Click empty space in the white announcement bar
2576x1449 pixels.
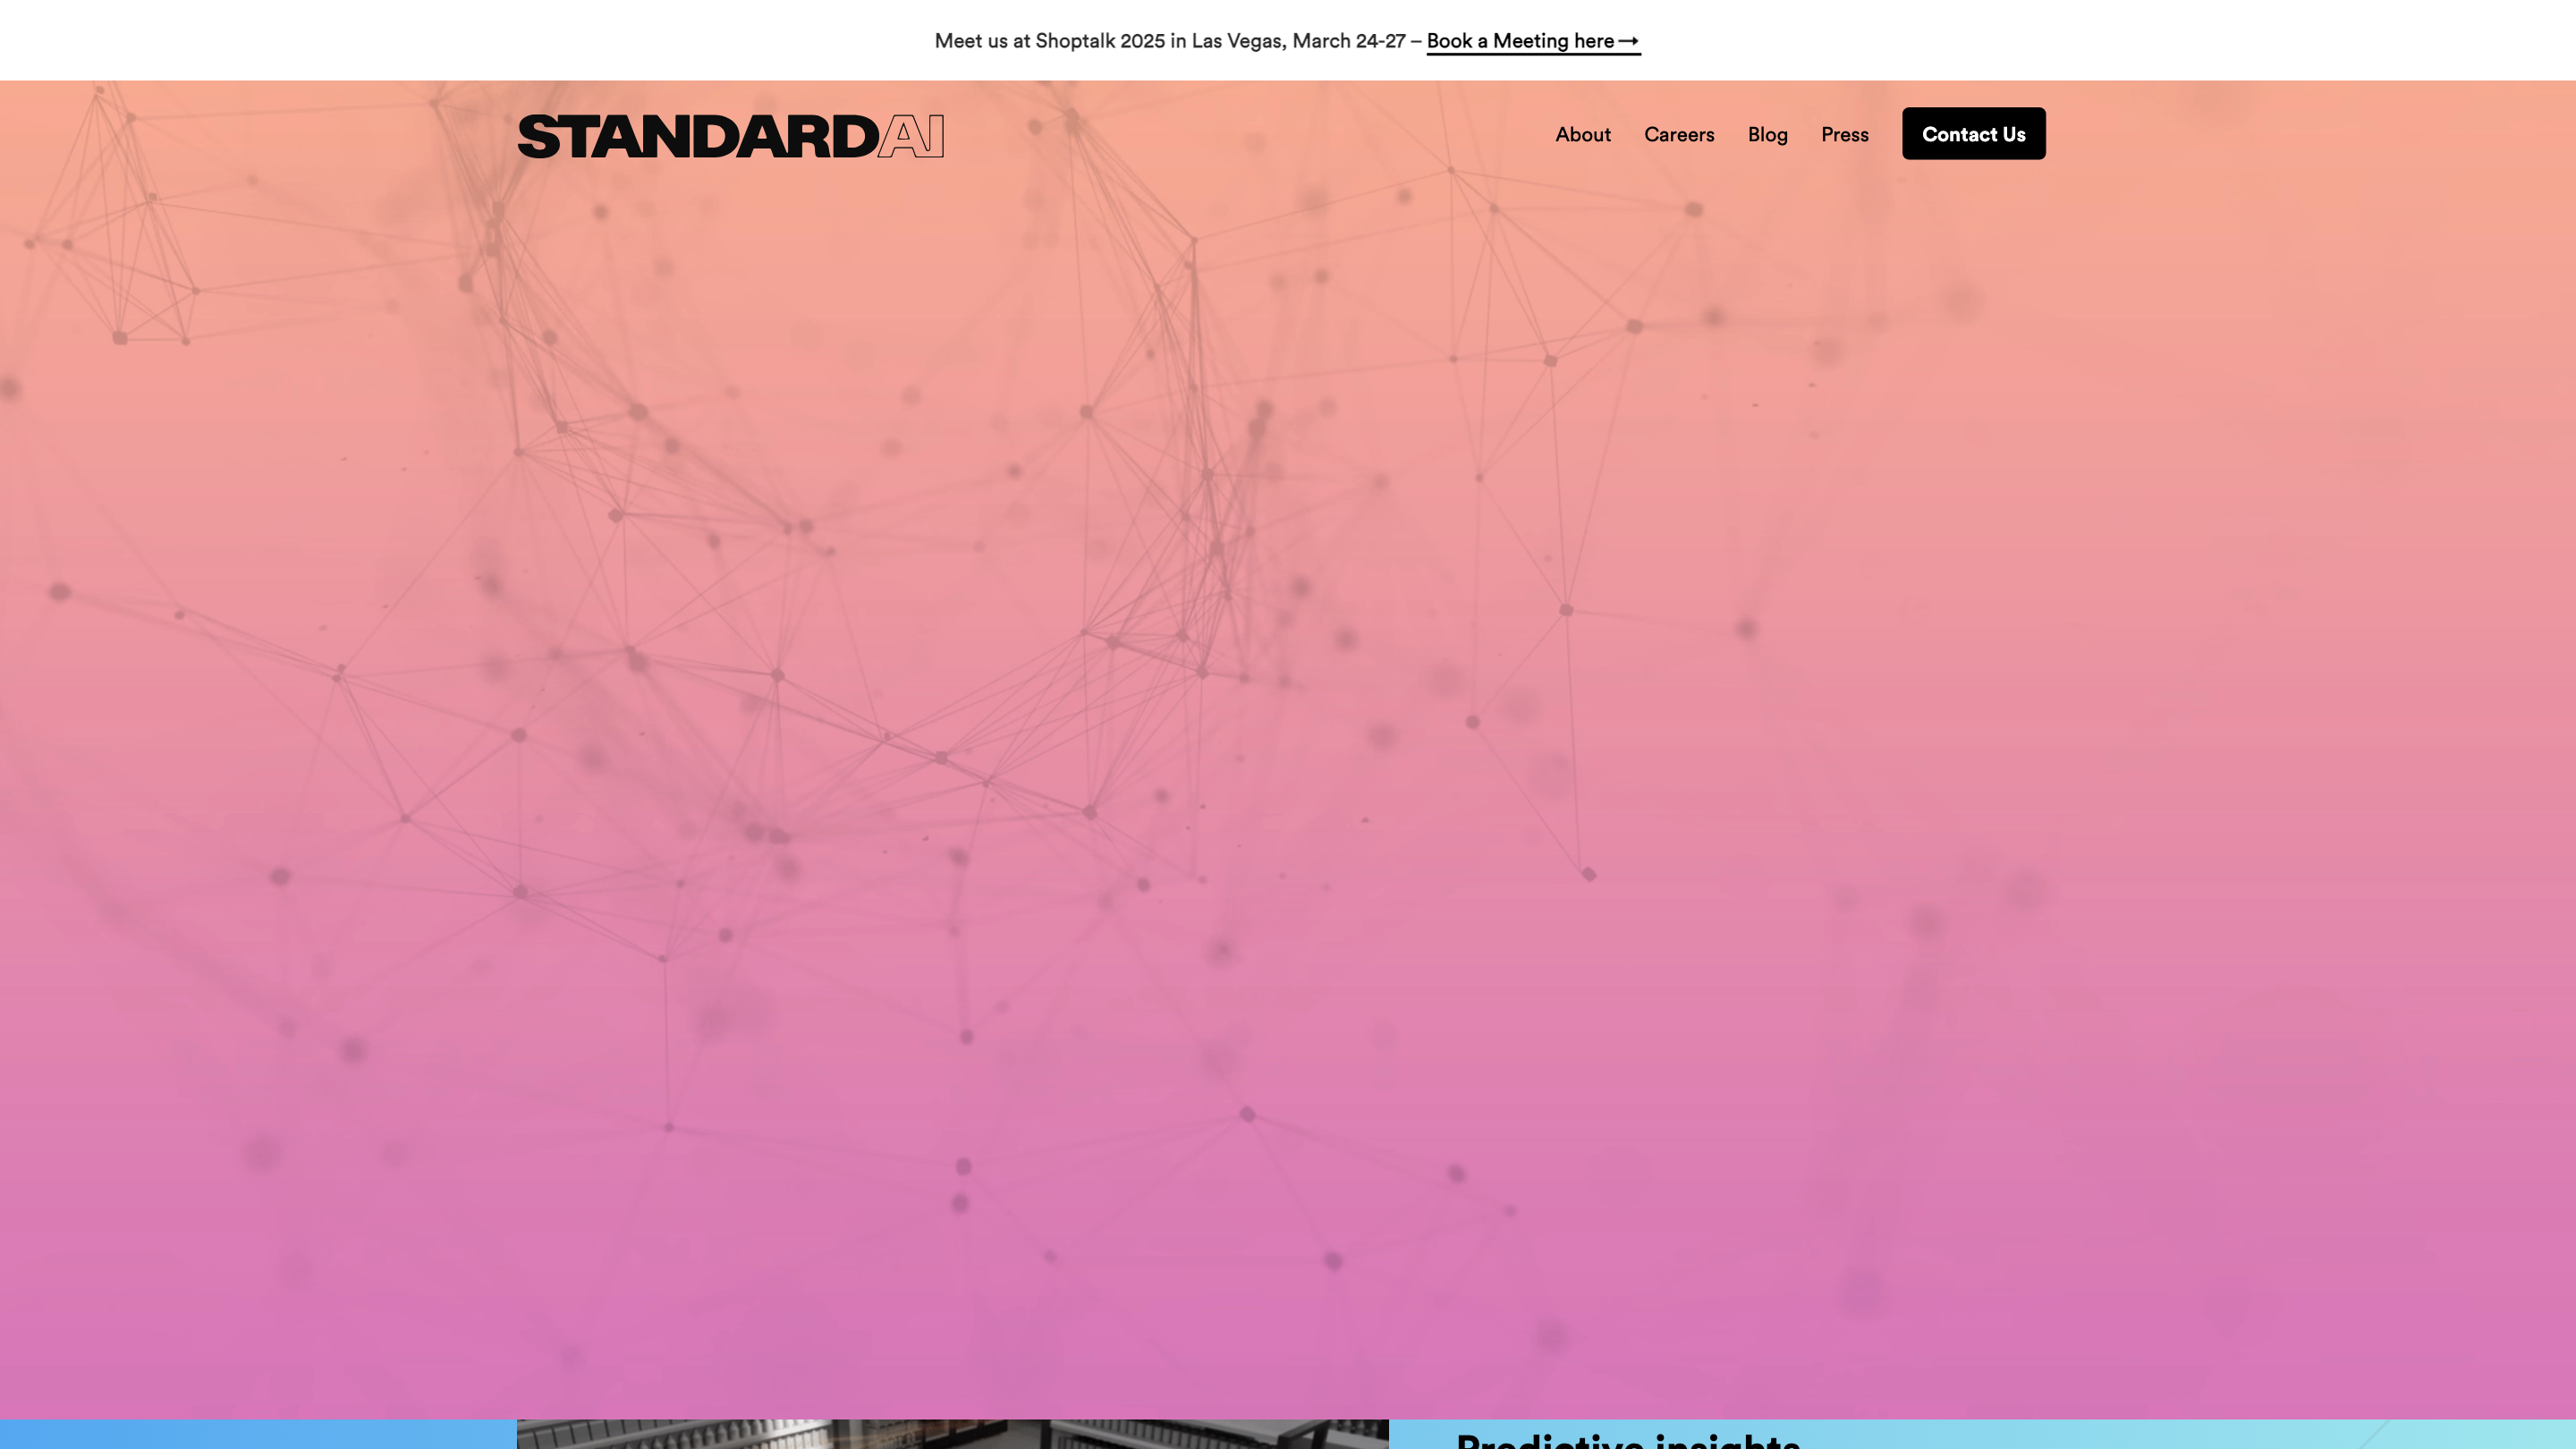point(400,40)
